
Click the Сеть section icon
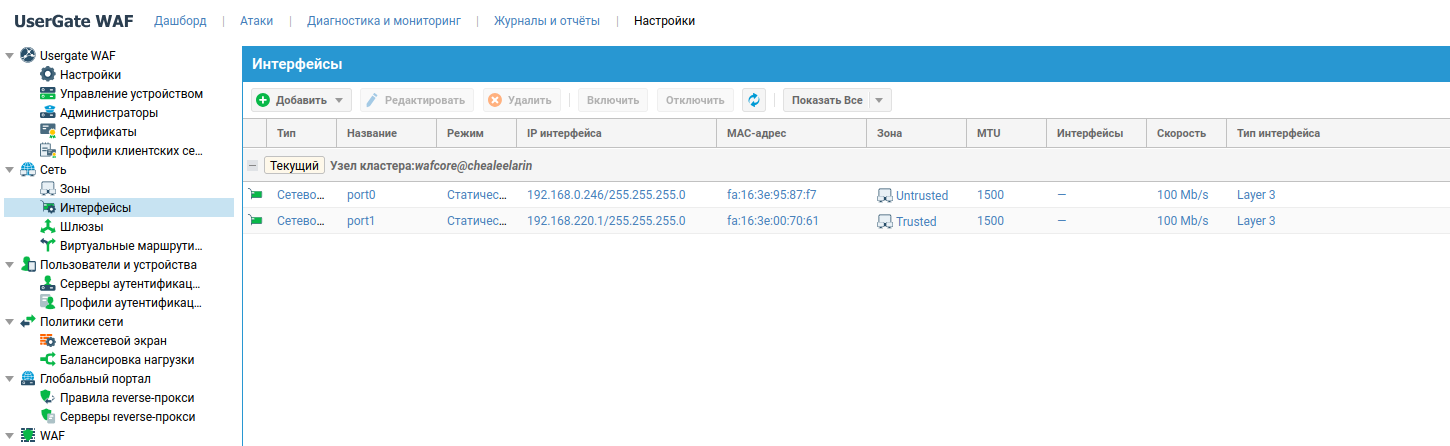click(28, 169)
